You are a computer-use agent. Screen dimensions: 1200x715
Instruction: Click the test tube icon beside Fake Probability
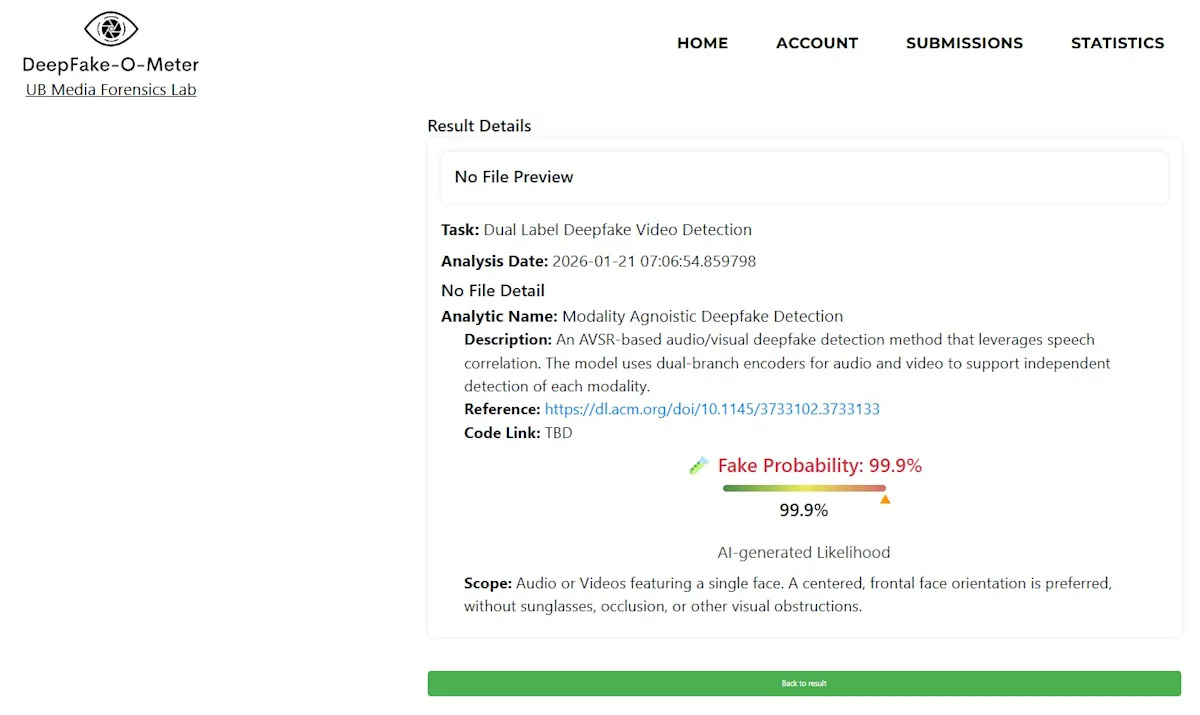pyautogui.click(x=699, y=466)
